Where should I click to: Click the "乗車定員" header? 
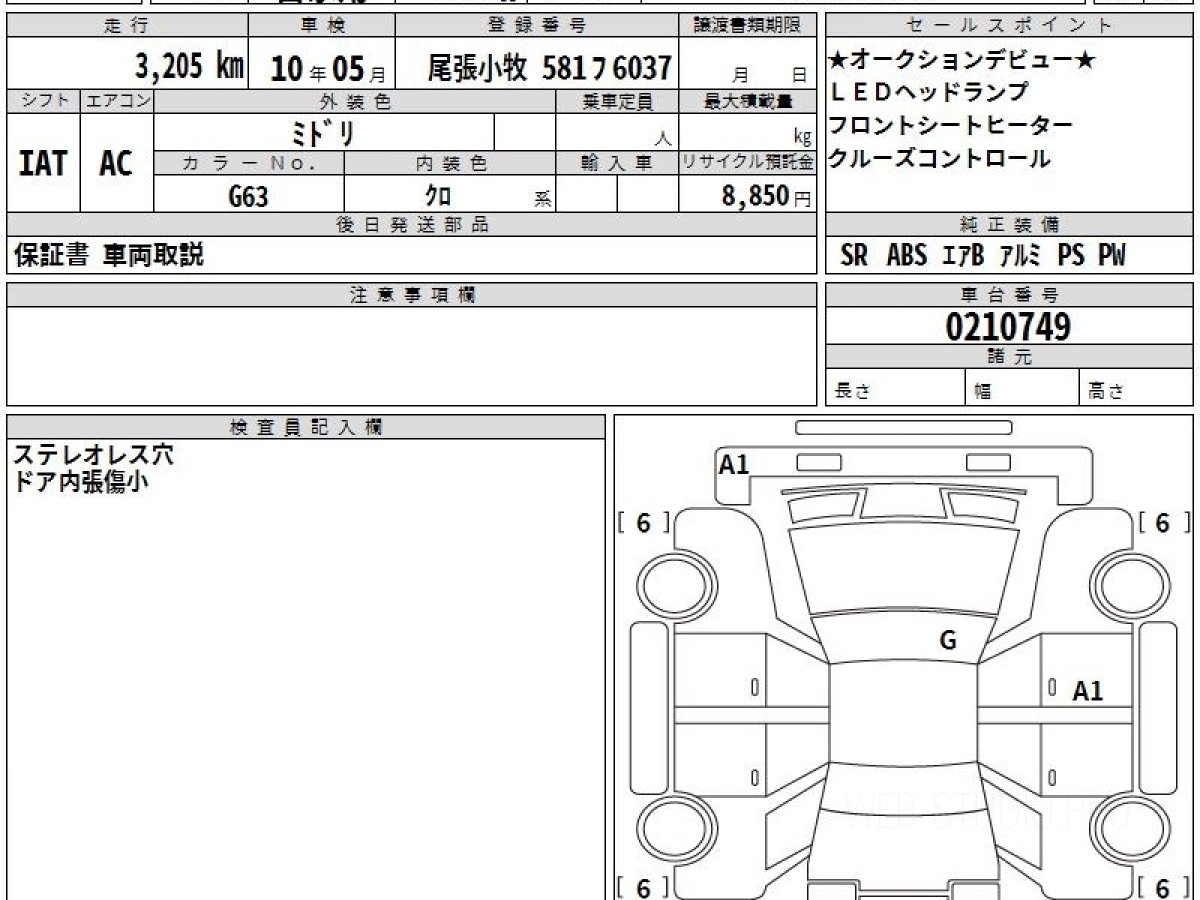(x=617, y=101)
